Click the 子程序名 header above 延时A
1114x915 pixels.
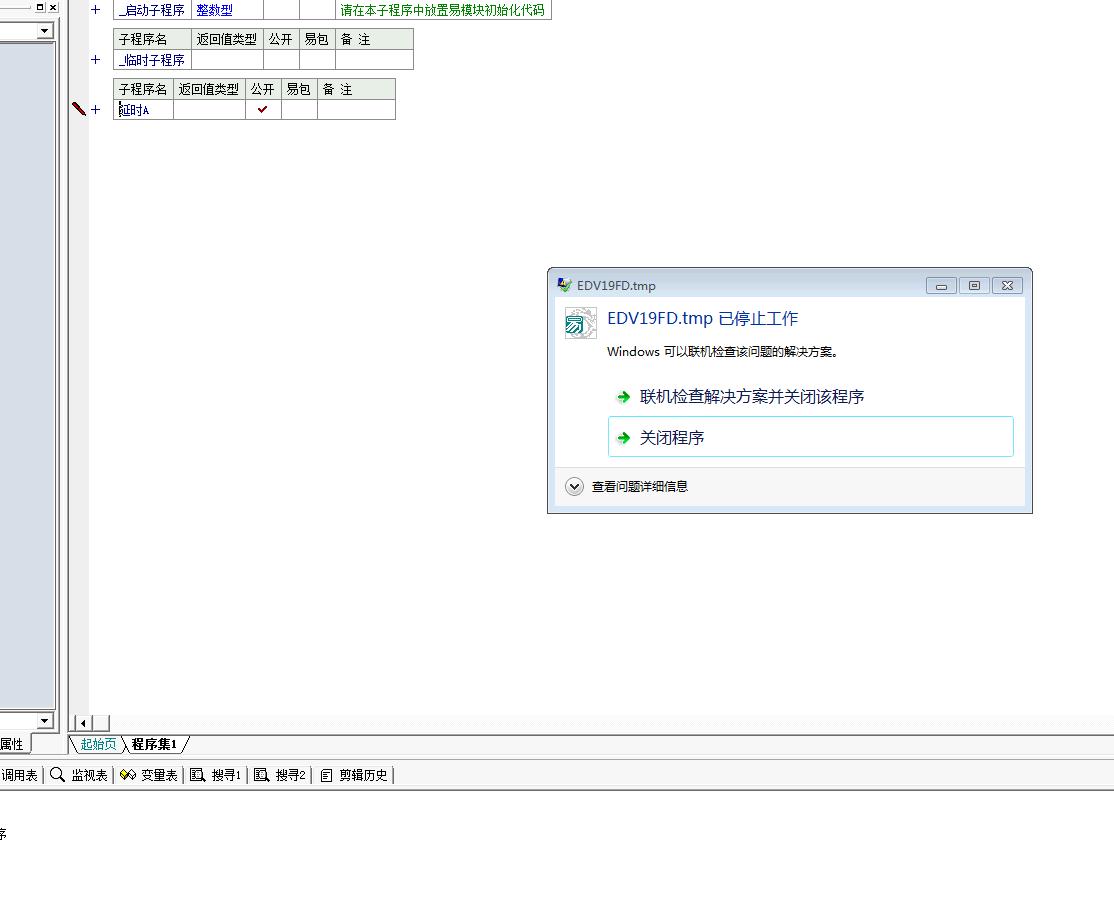coord(144,89)
